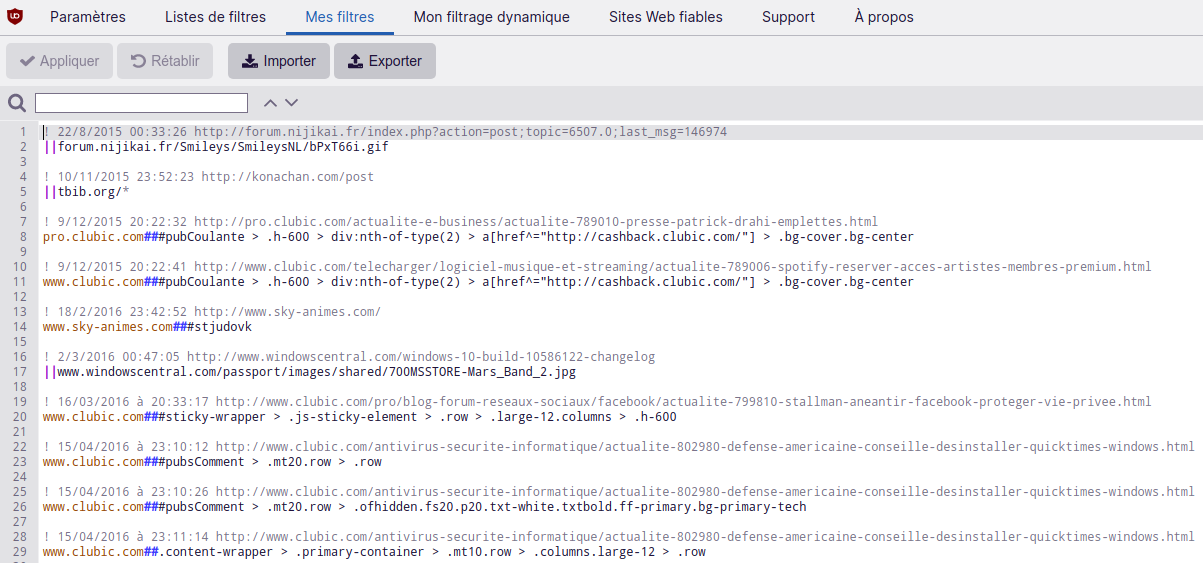Viewport: 1203px width, 563px height.
Task: Click the 700MSSTORE-Mars_Band_2.jpg filter line
Action: pos(310,372)
